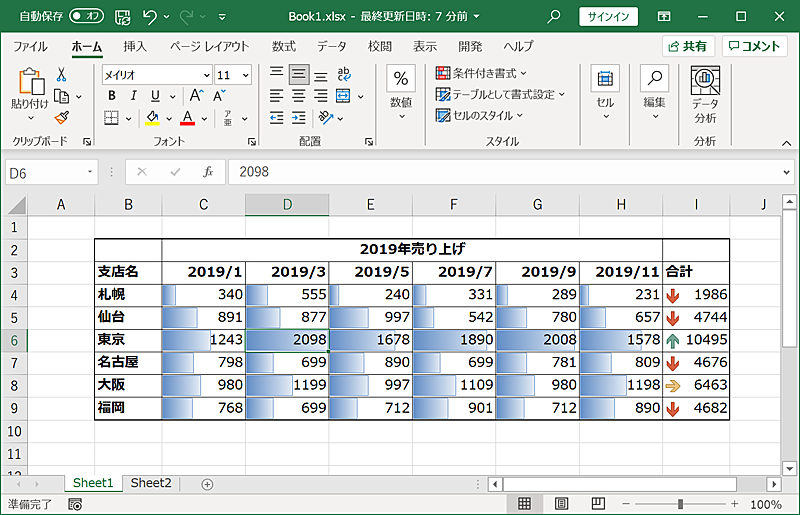Click the Insert Function fx icon
This screenshot has width=800, height=515.
click(208, 172)
